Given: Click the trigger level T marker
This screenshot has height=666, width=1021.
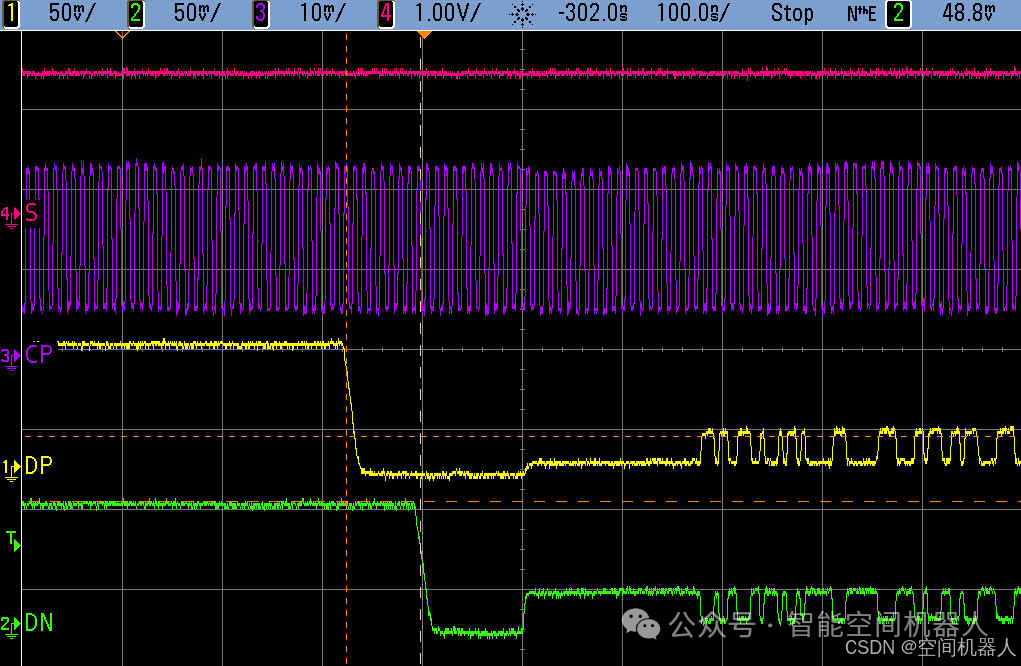Looking at the screenshot, I should (x=13, y=540).
